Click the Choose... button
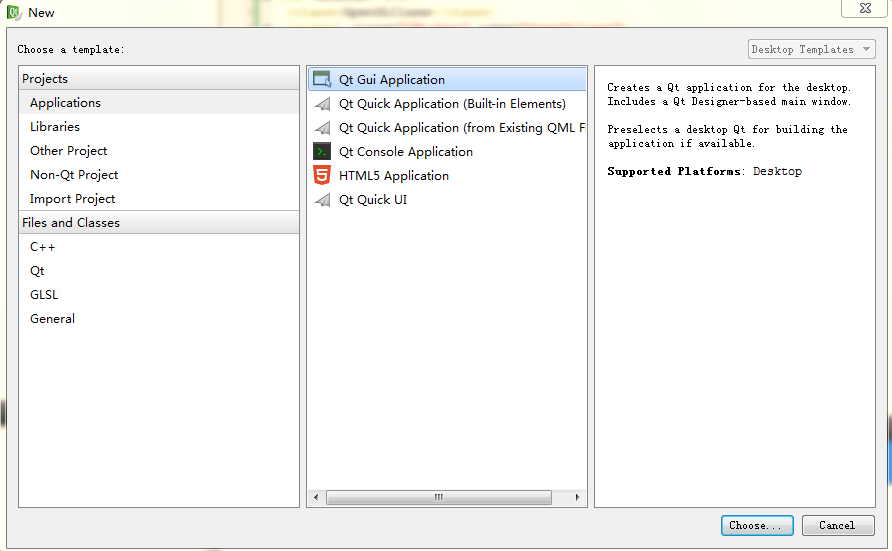Image resolution: width=892 pixels, height=551 pixels. (757, 525)
